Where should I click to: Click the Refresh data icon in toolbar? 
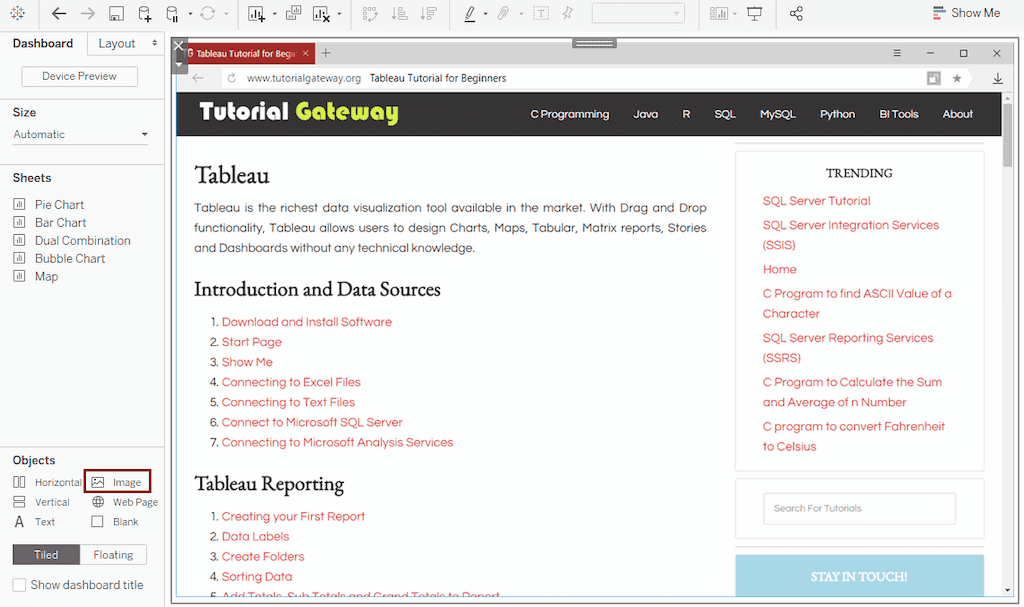208,14
